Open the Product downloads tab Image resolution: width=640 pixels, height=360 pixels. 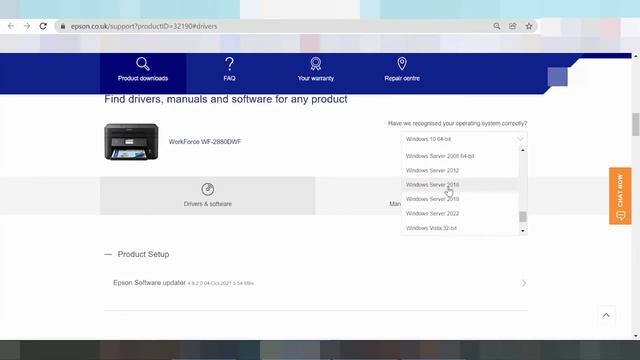[143, 73]
